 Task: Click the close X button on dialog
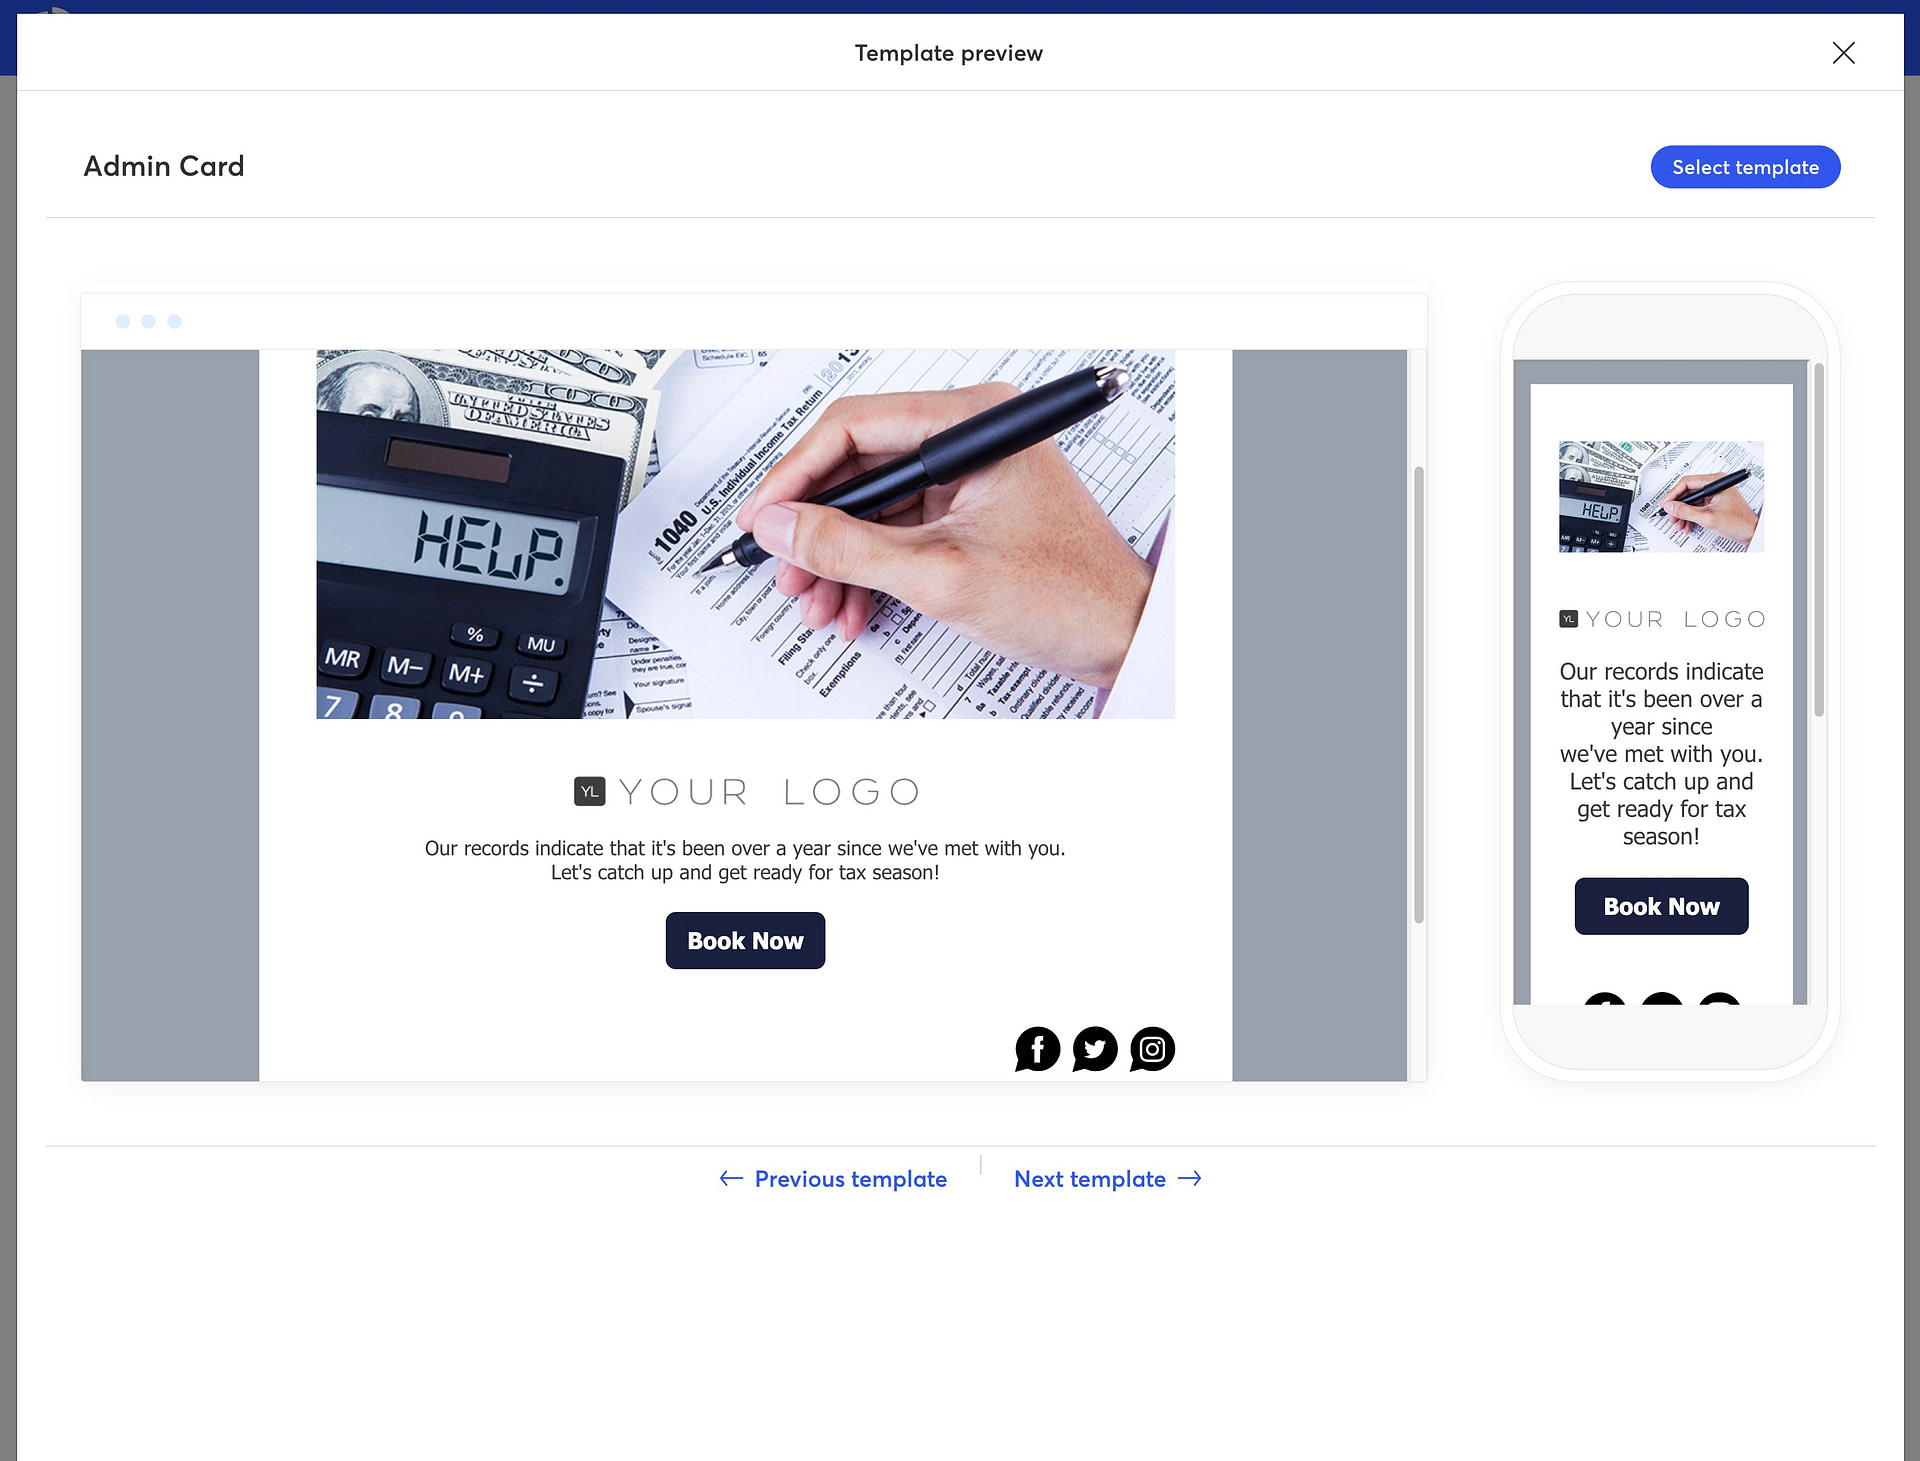click(1843, 52)
